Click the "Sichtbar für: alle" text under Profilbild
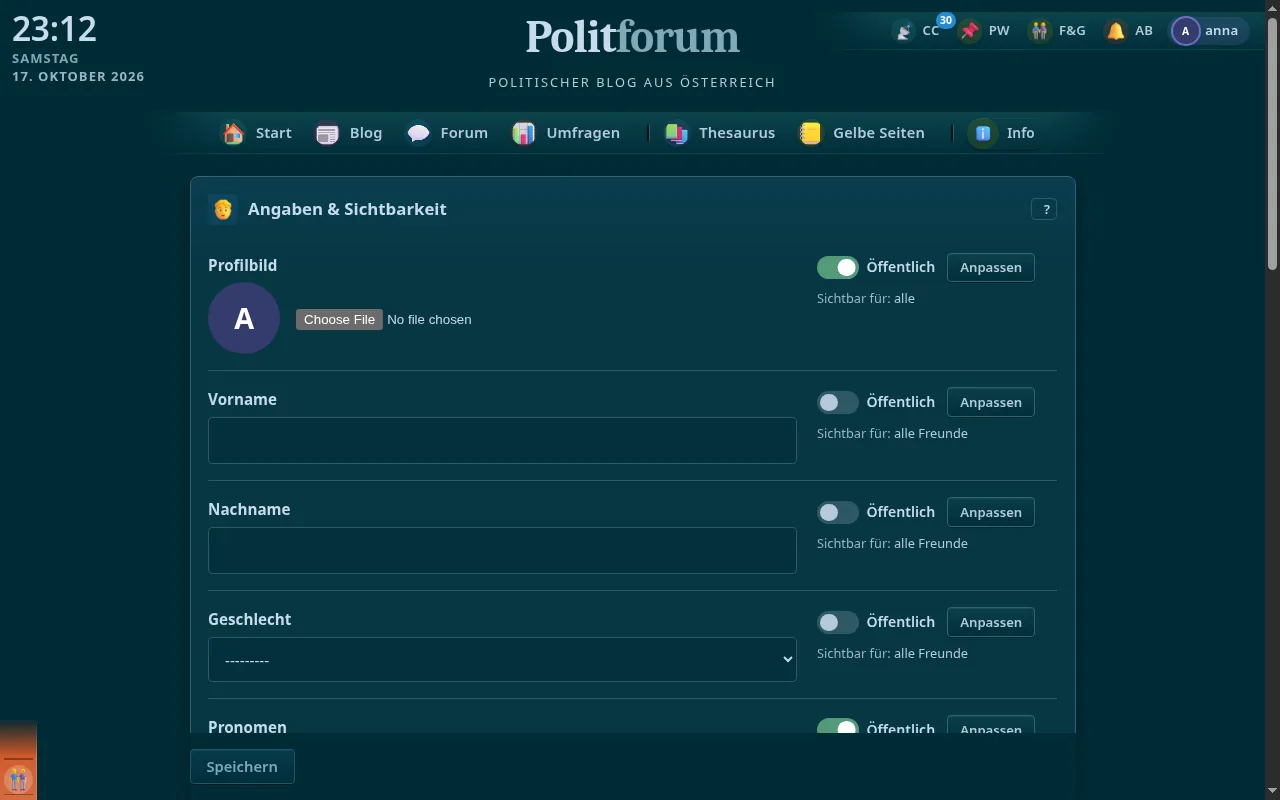Image resolution: width=1280 pixels, height=800 pixels. pyautogui.click(x=866, y=298)
